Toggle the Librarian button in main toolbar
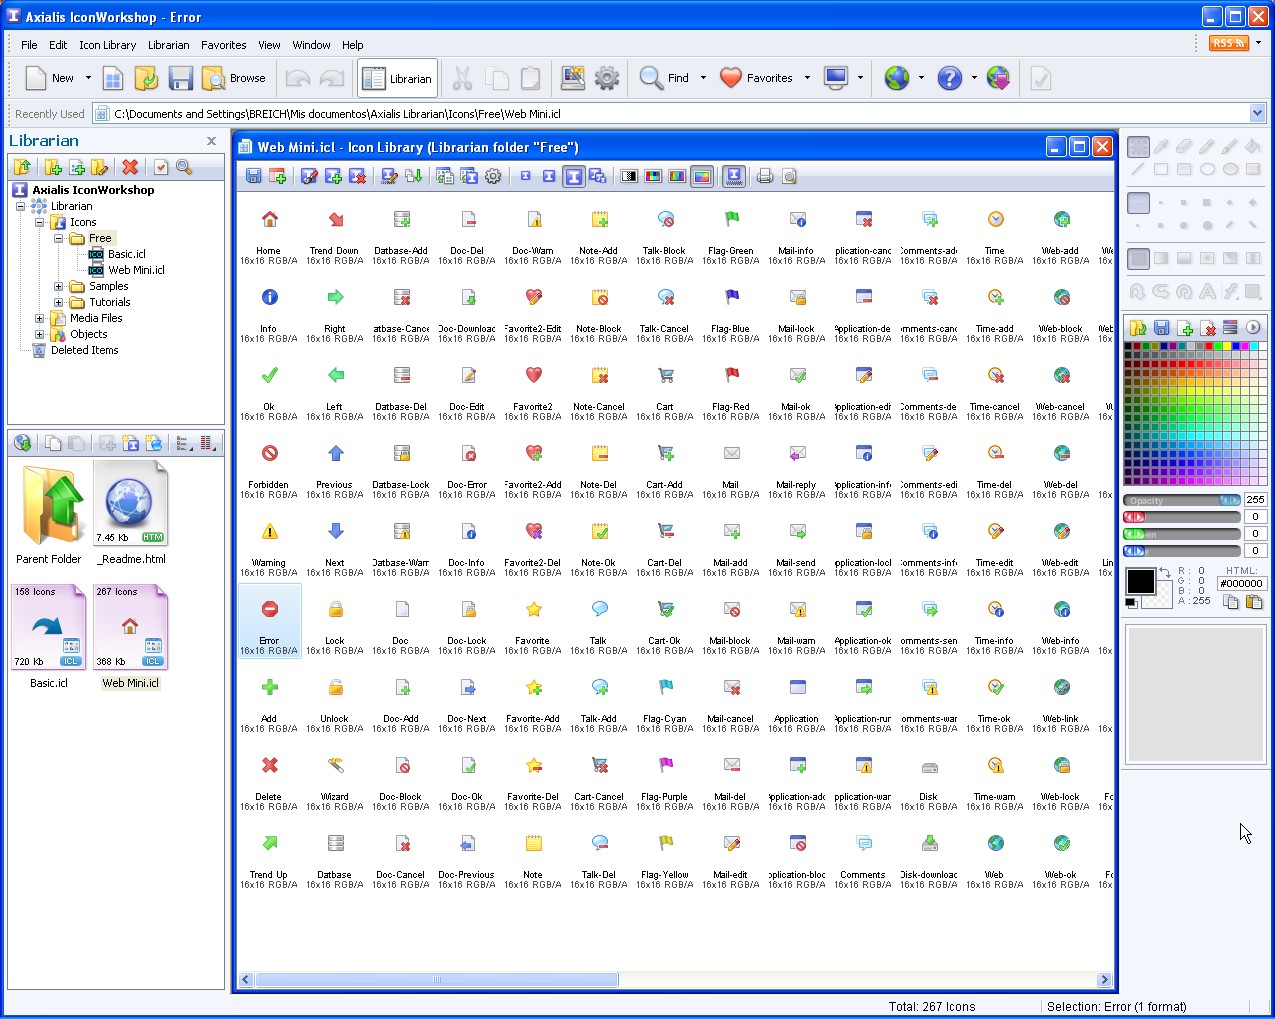Viewport: 1275px width, 1019px height. [397, 78]
